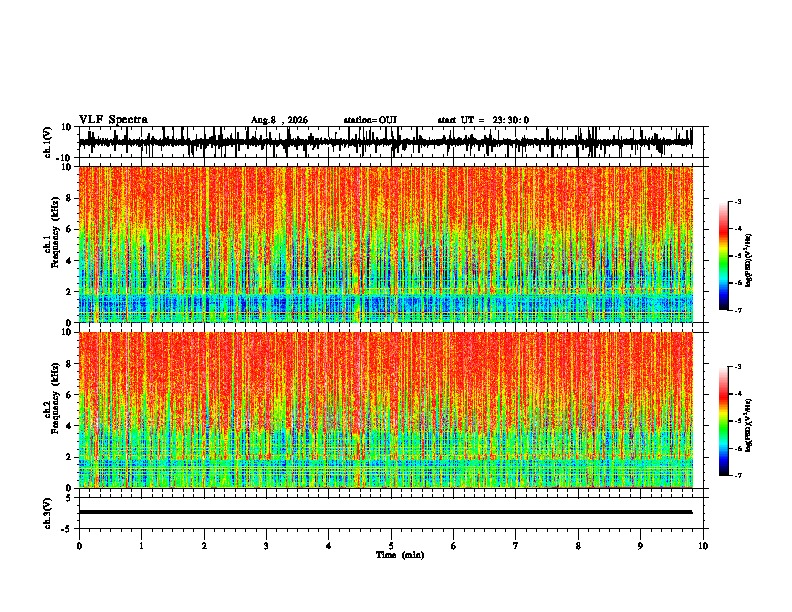Click the ch.1 "Frequency (kHz)" axis label
This screenshot has height=612, width=792.
point(55,233)
